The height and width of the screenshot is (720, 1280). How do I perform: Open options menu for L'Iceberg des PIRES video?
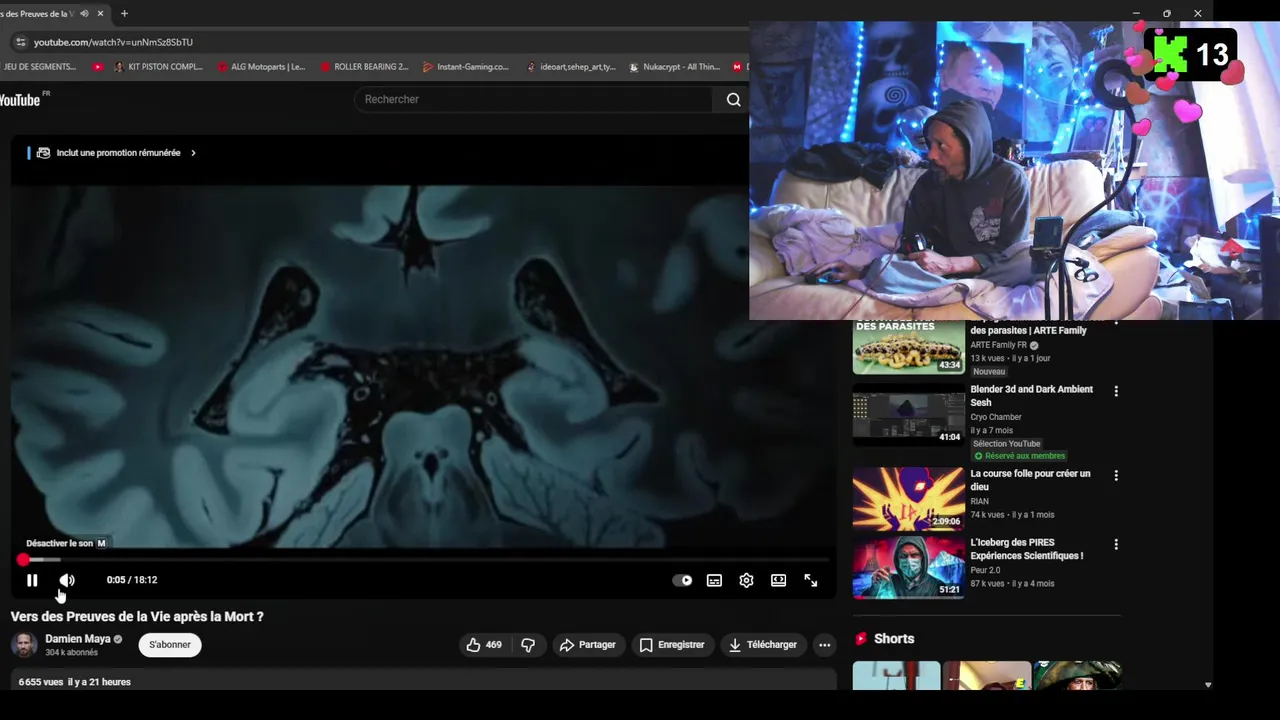pyautogui.click(x=1116, y=544)
